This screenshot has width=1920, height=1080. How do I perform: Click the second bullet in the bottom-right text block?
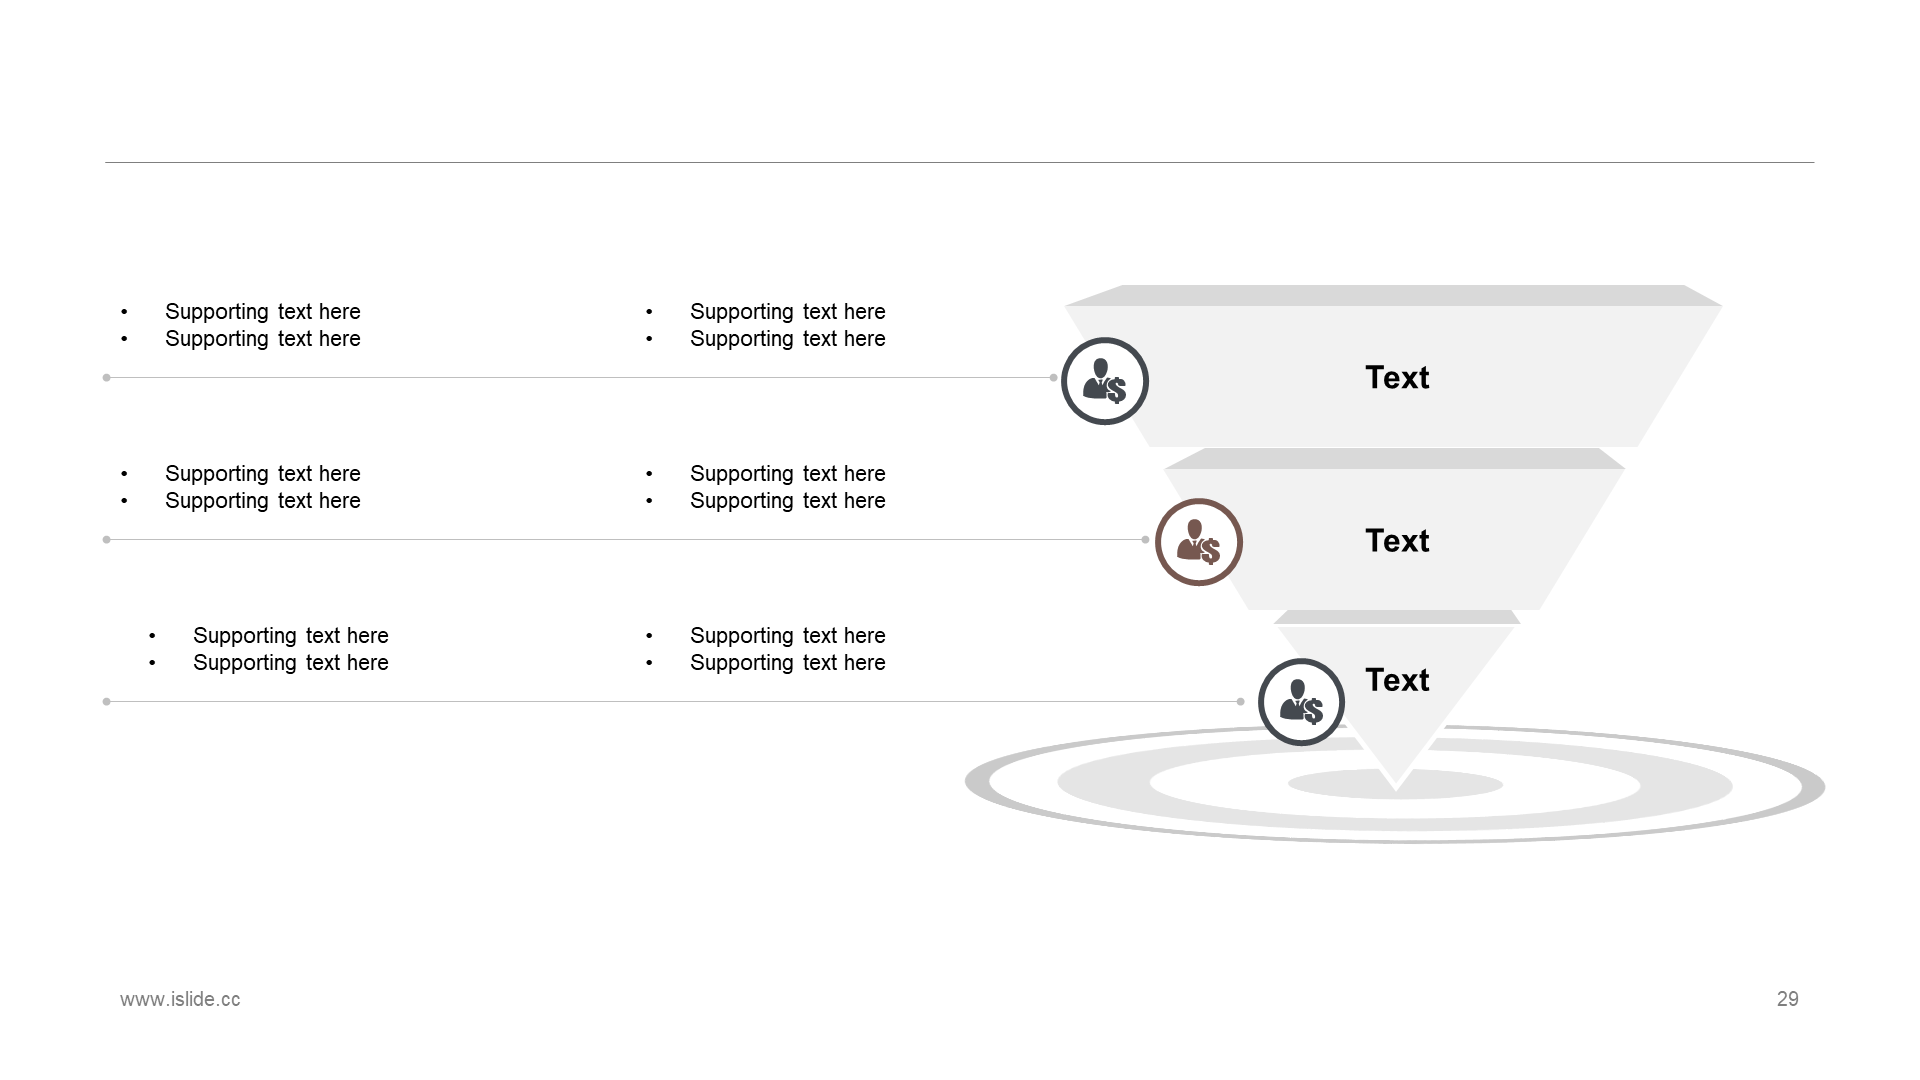[787, 663]
